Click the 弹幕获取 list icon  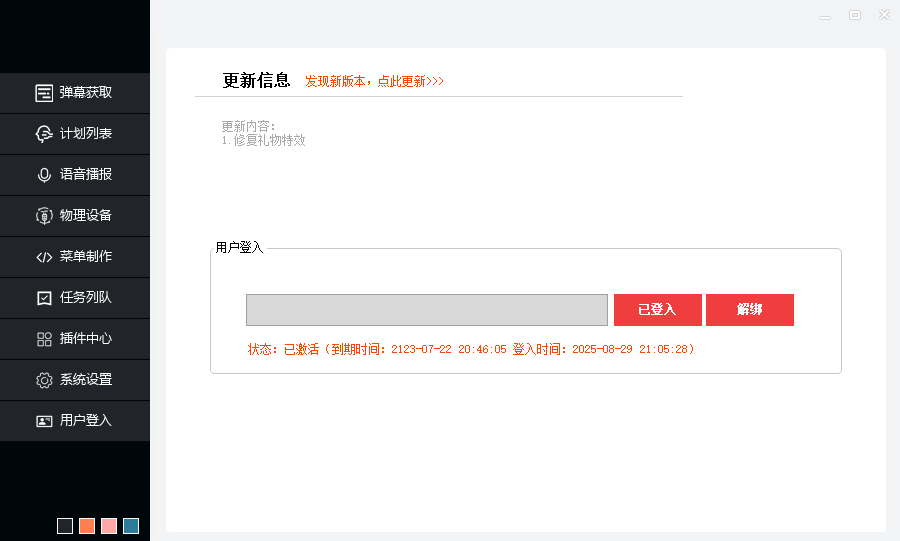point(44,93)
